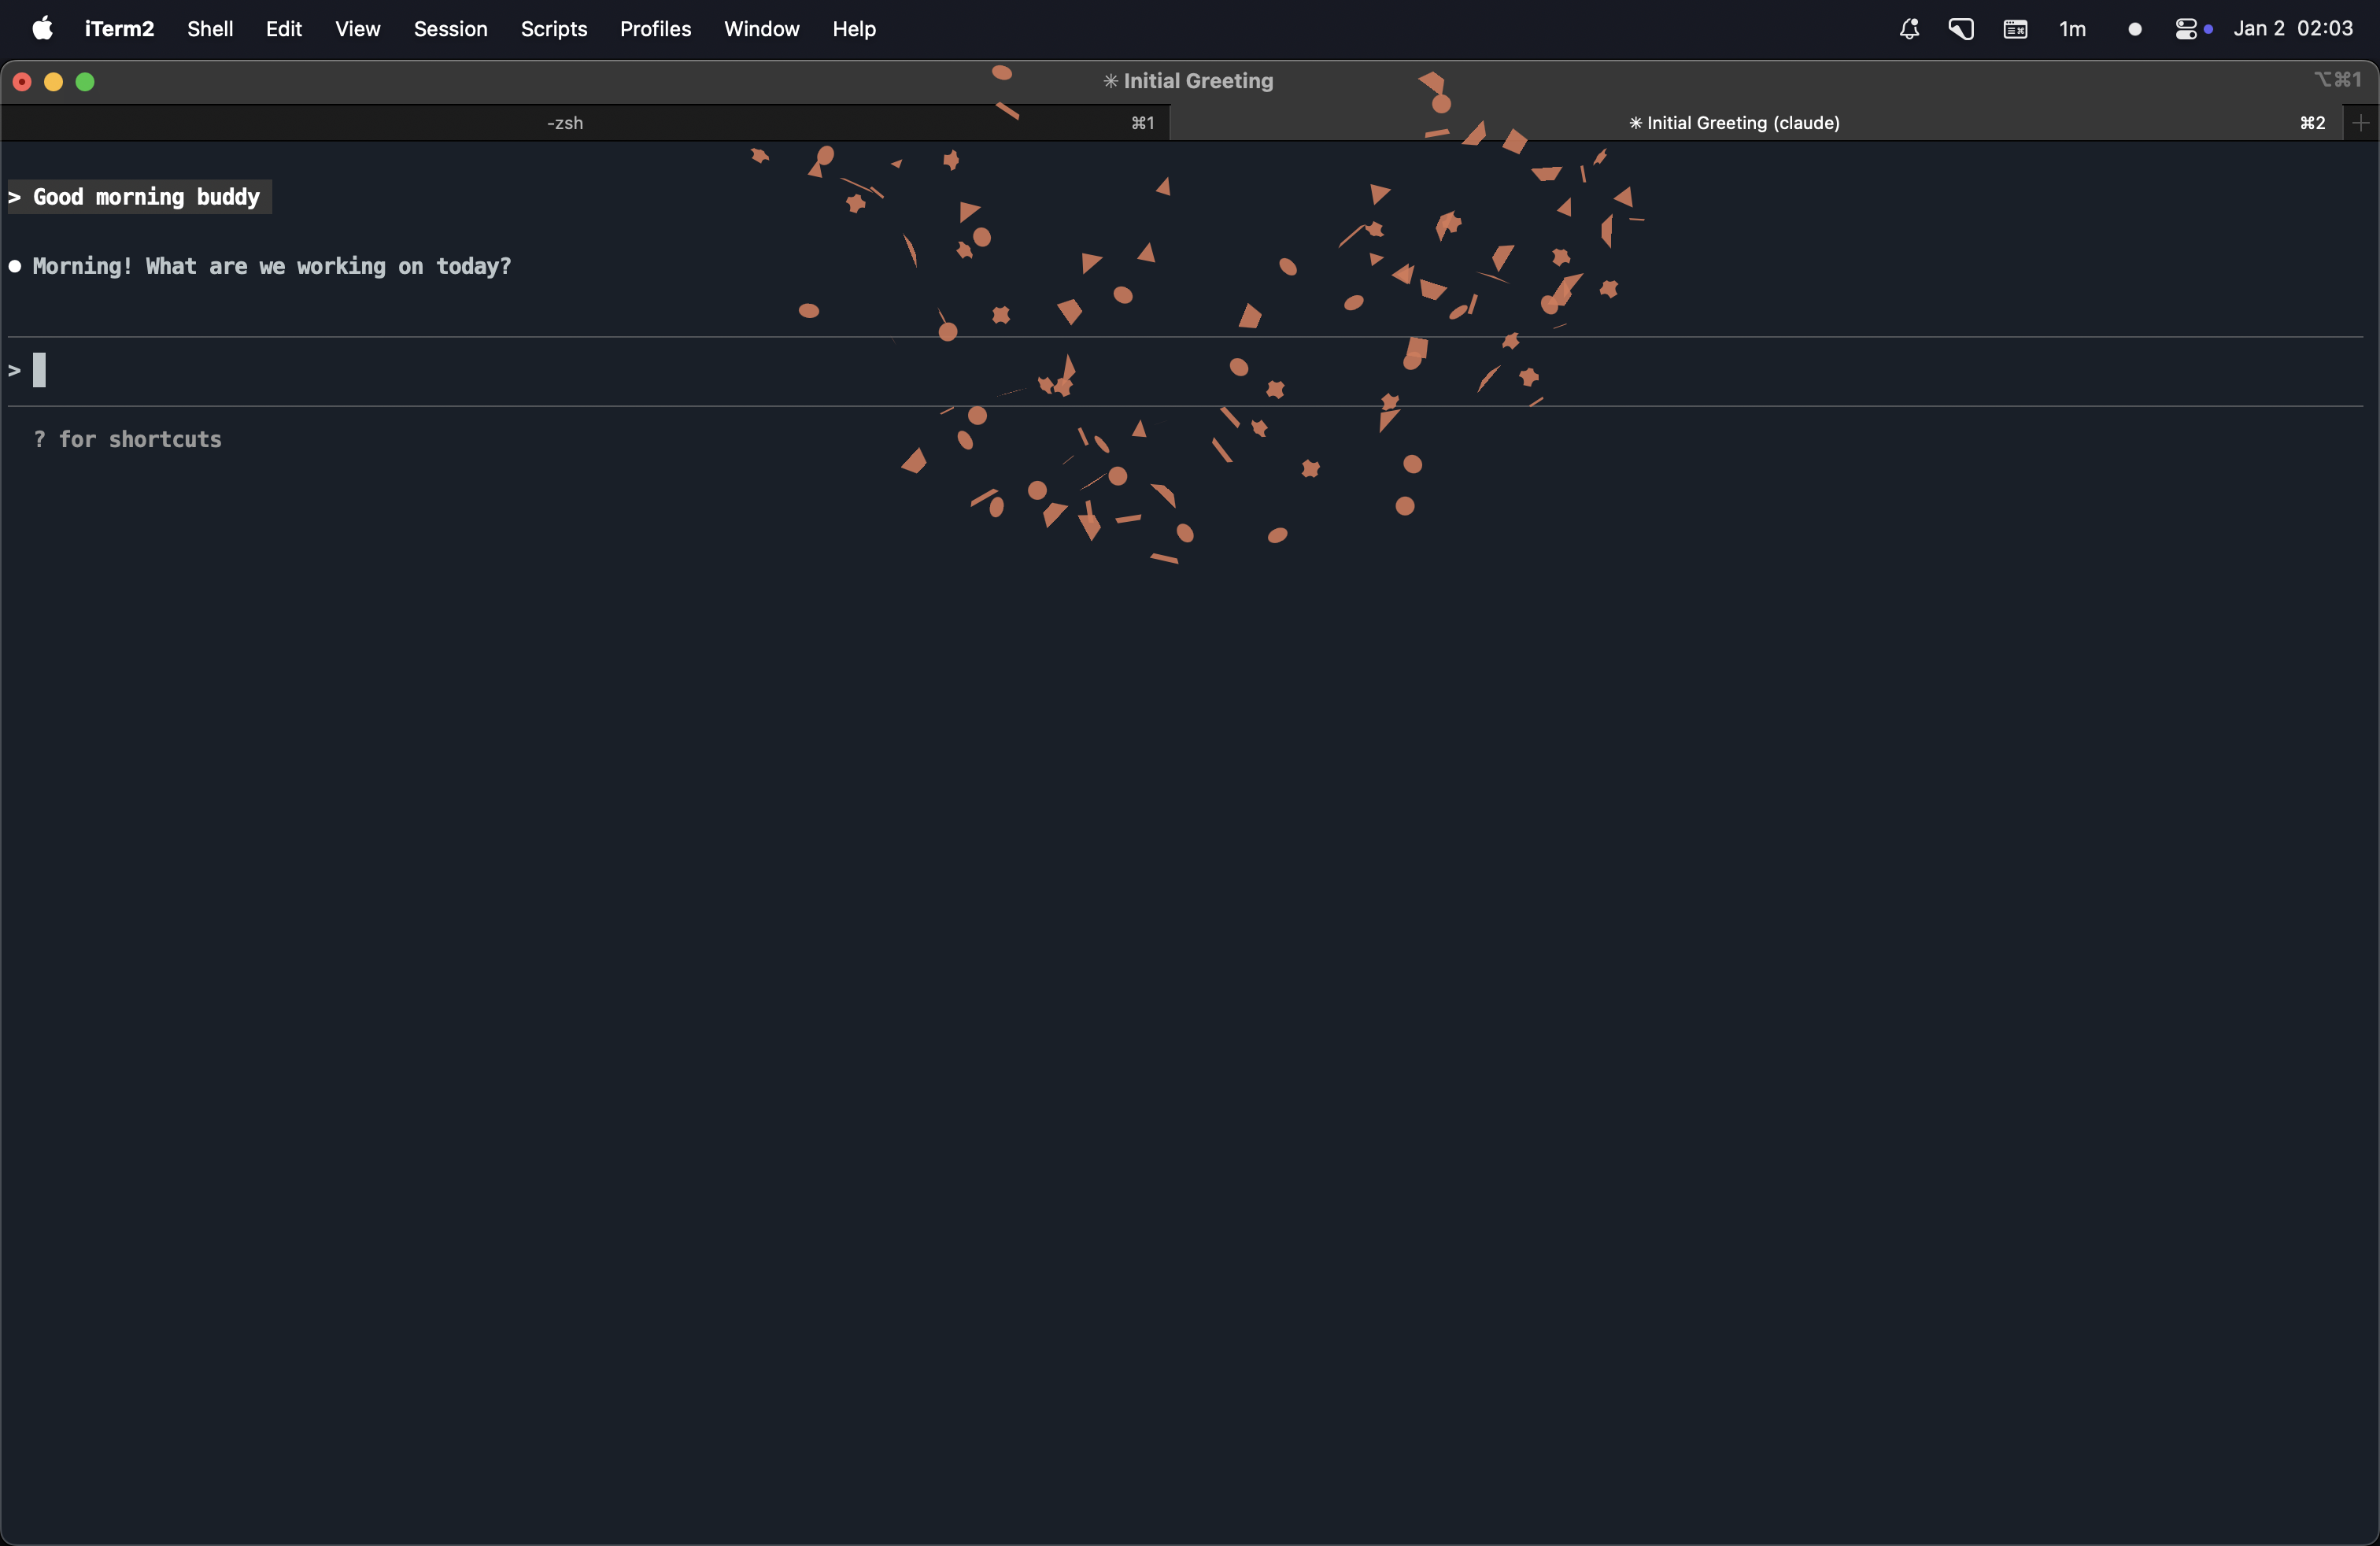Screen dimensions: 2380x1546
Task: Open Control Center from the menu bar
Action: pos(2188,29)
